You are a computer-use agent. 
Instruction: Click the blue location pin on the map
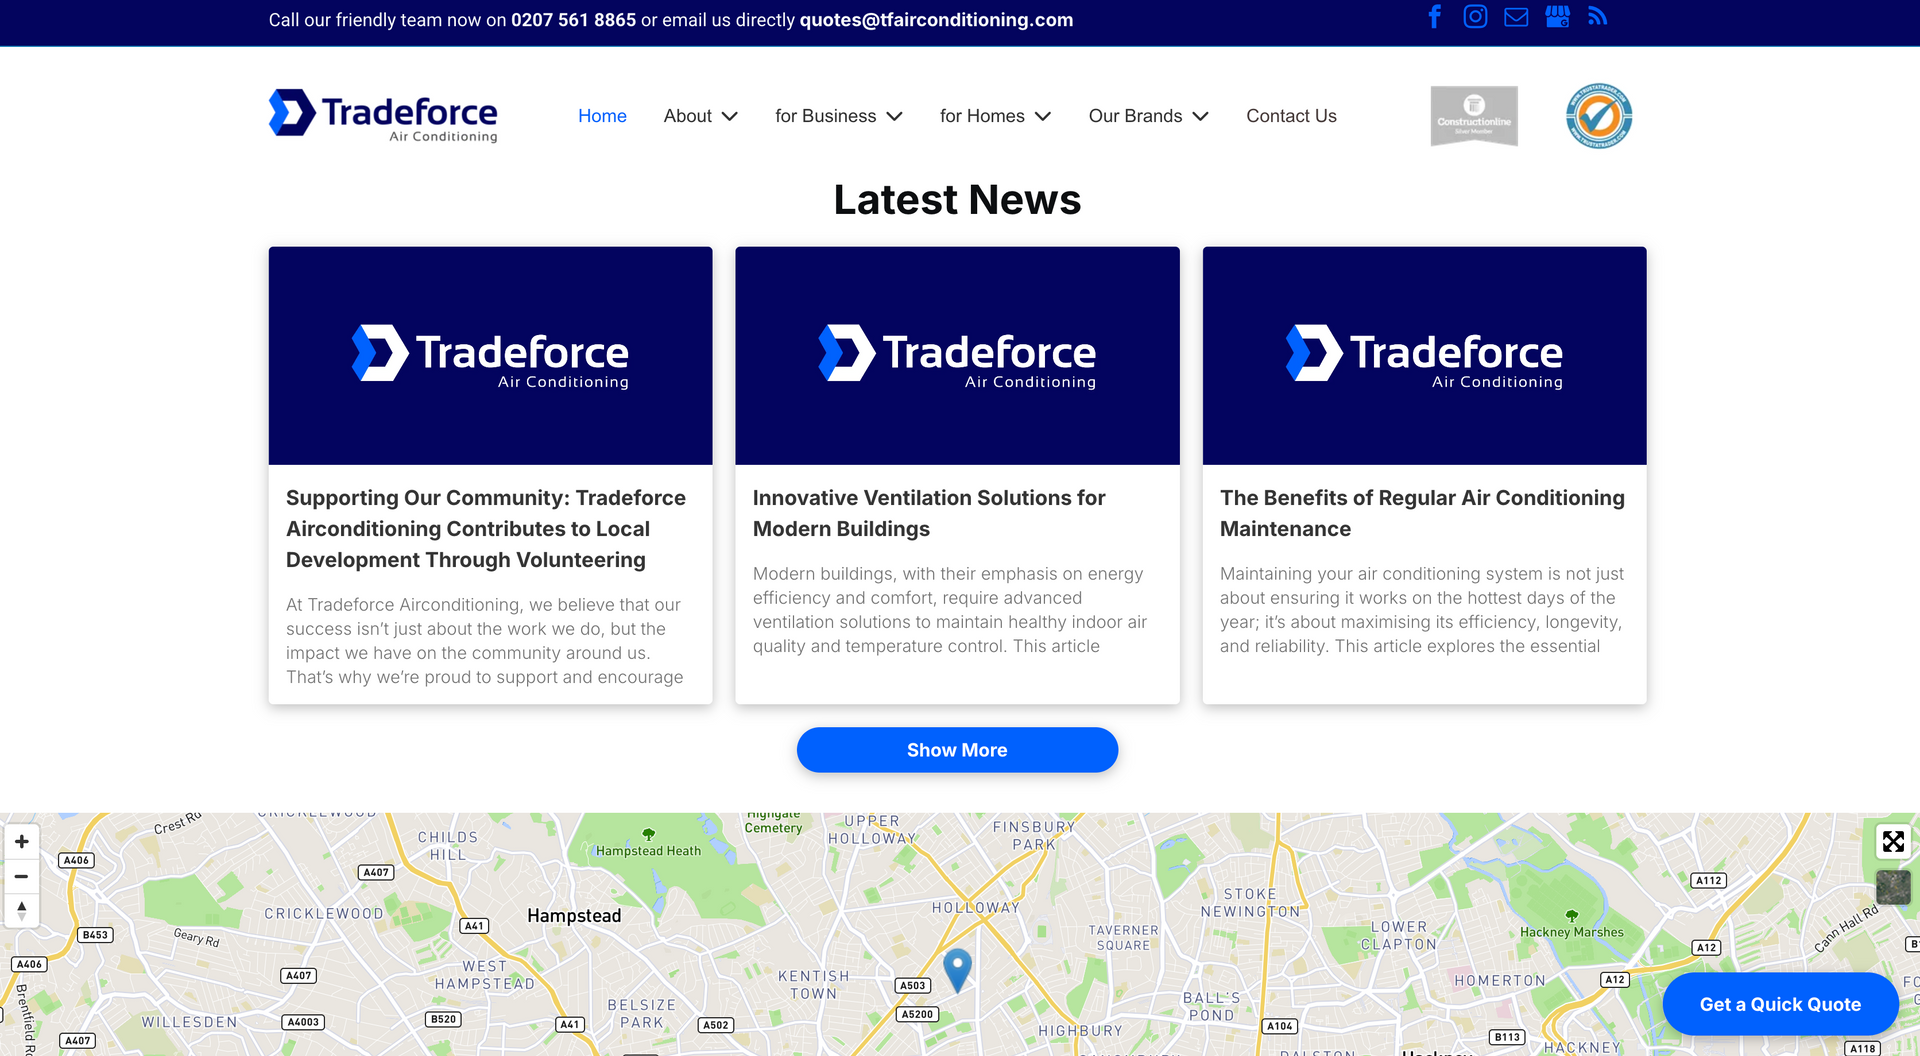click(957, 969)
